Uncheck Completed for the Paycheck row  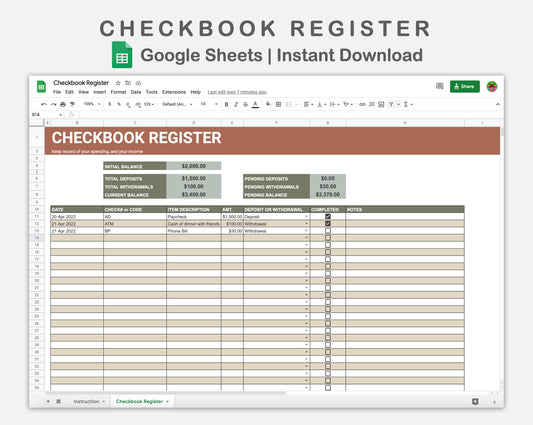coord(328,217)
